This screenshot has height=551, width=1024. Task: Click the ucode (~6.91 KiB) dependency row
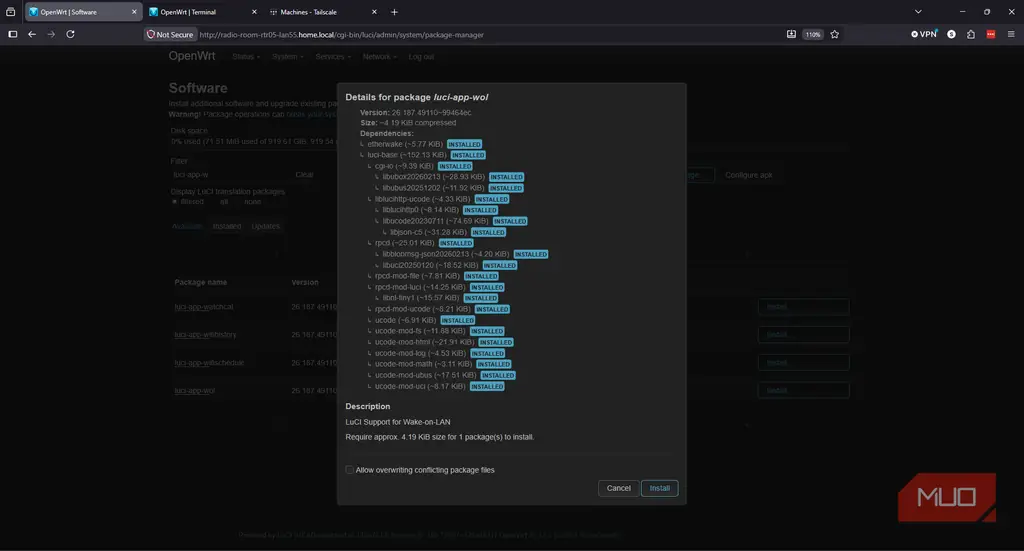coord(405,321)
